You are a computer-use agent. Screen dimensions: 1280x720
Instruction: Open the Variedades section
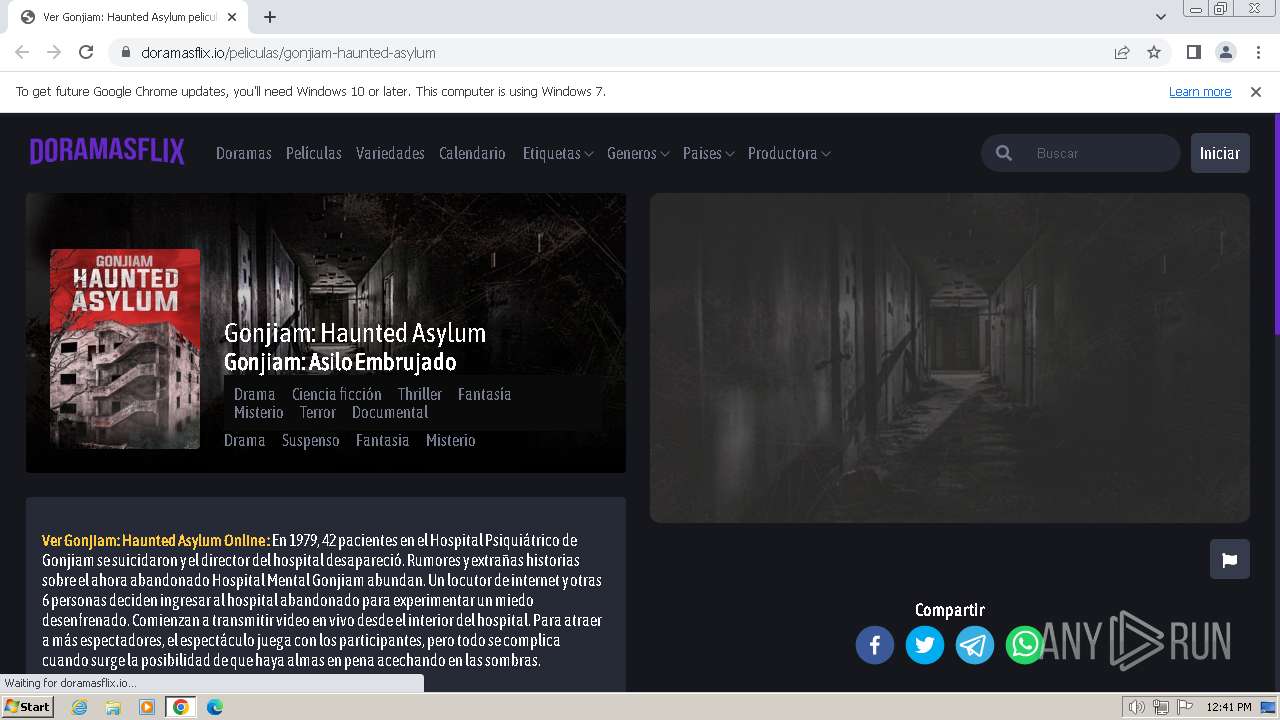[390, 153]
